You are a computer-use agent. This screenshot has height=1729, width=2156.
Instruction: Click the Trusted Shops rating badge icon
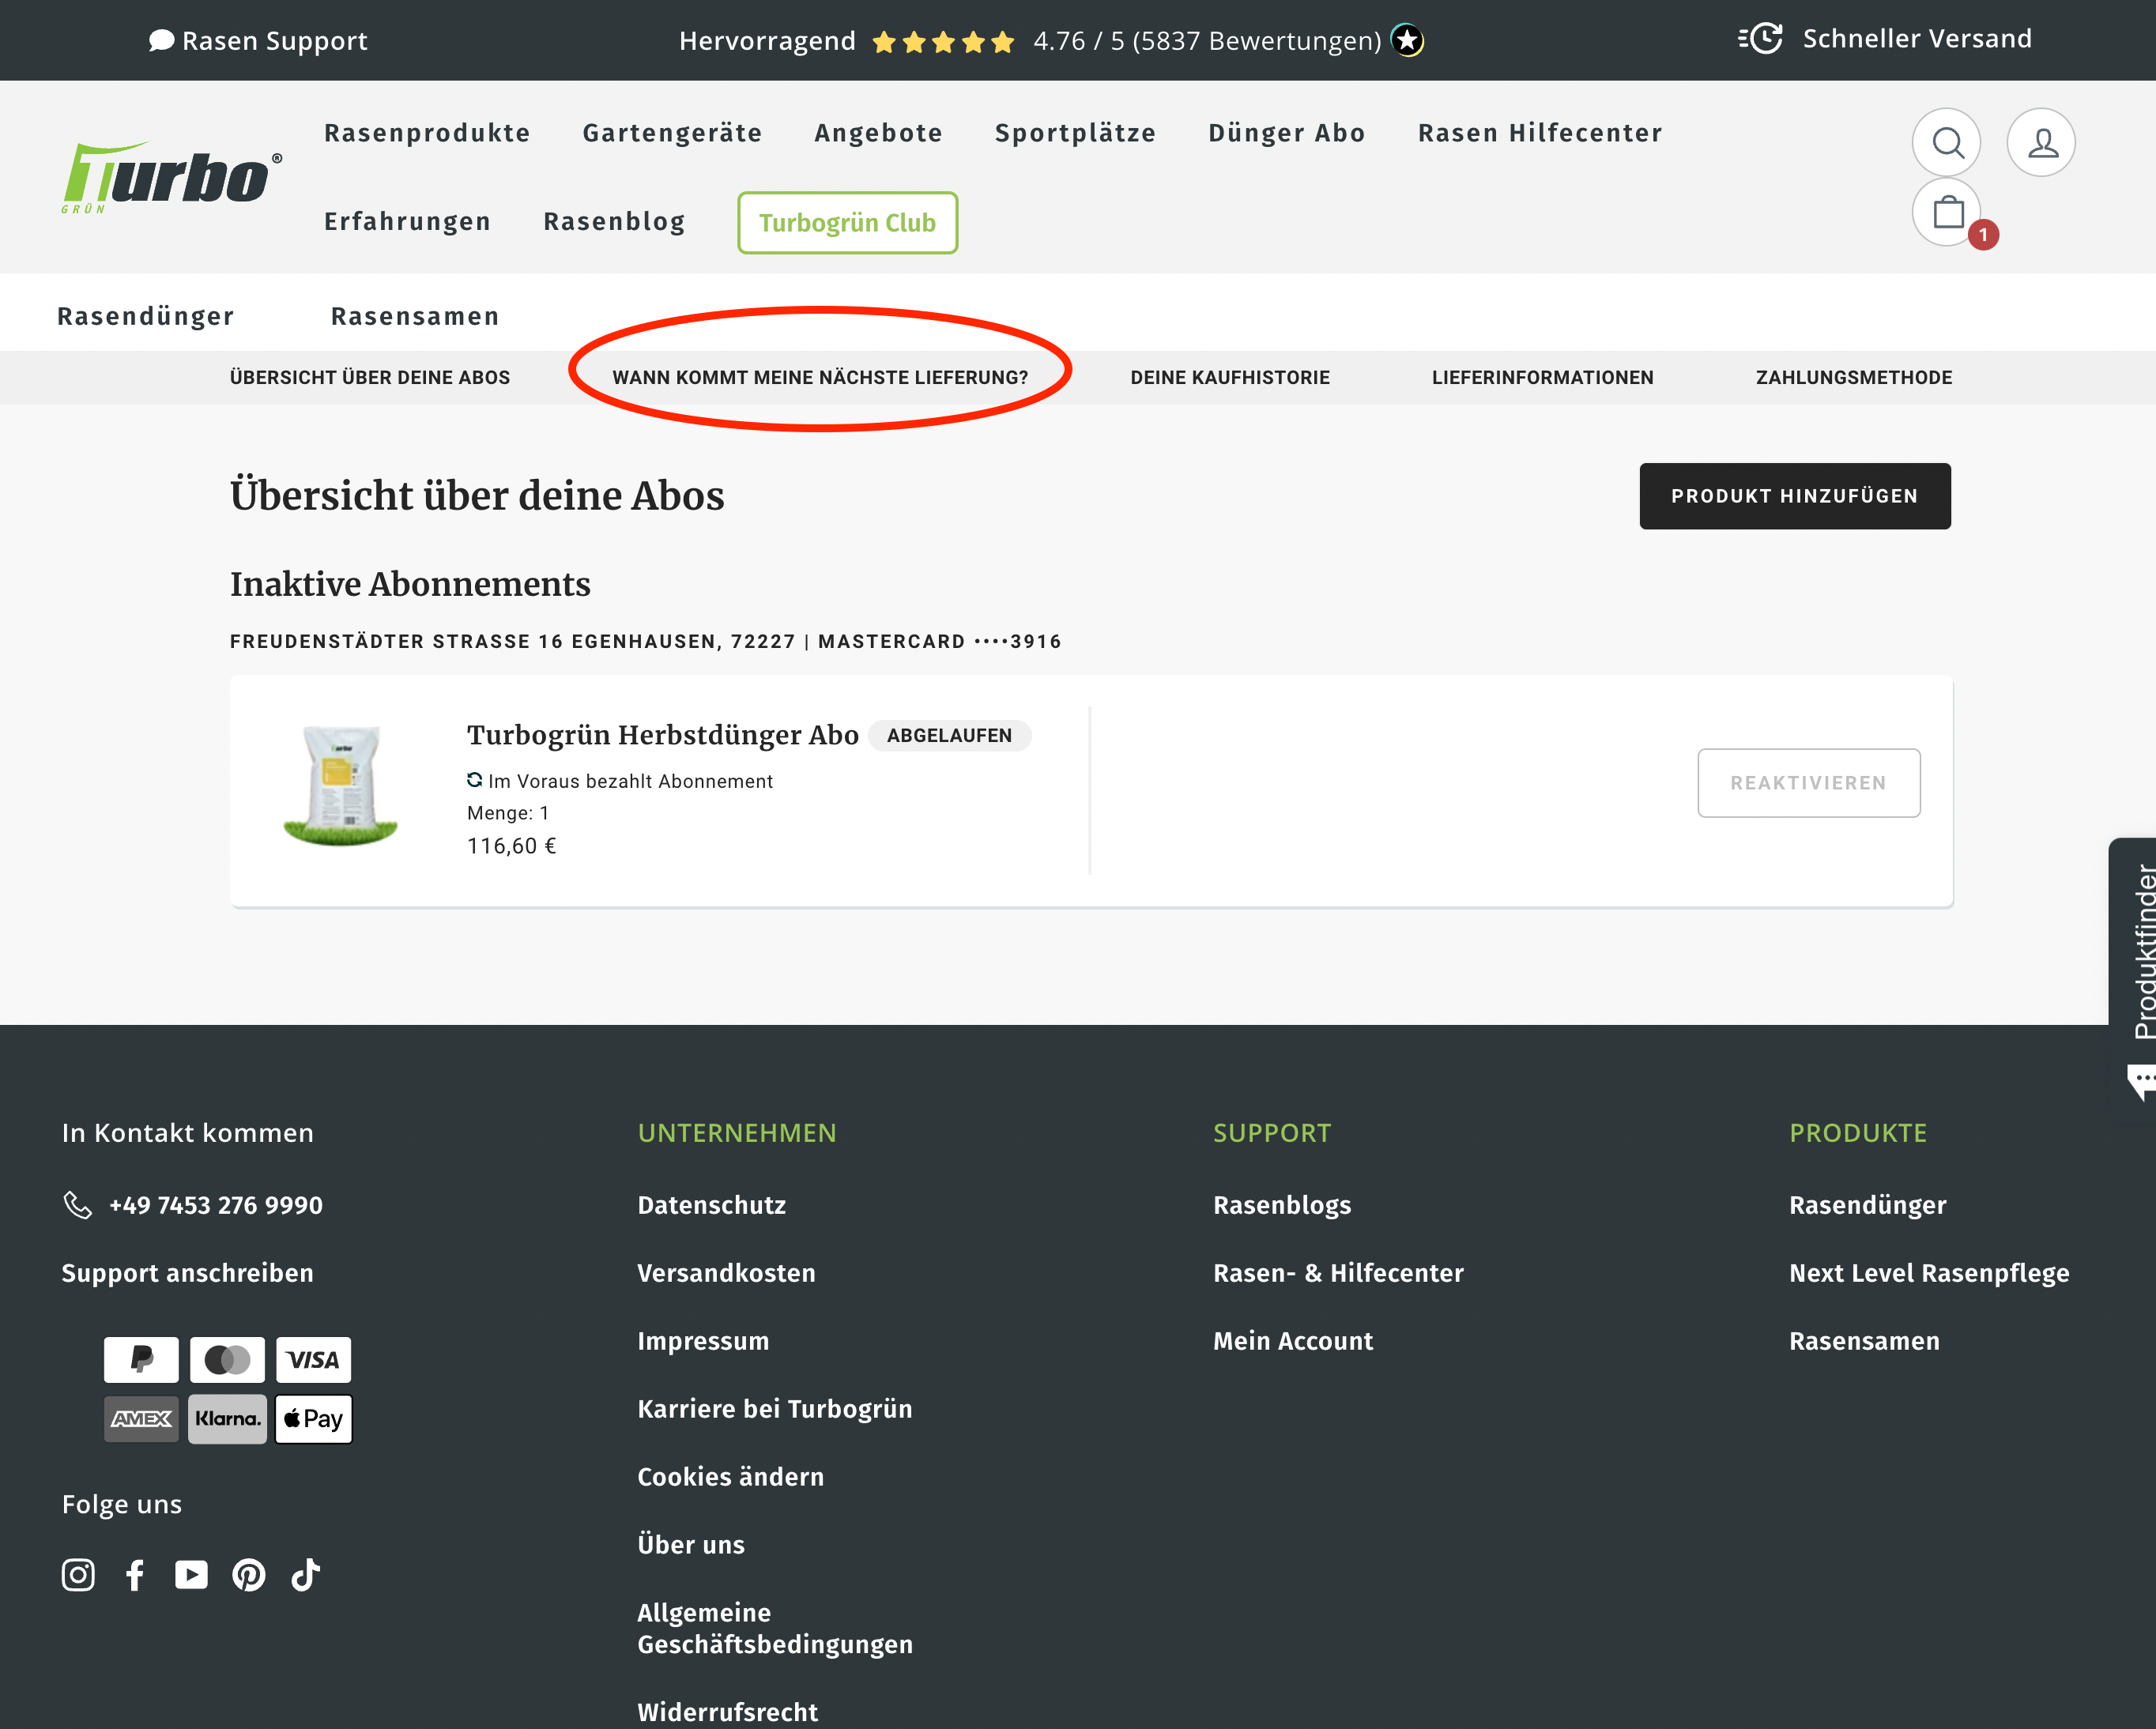pyautogui.click(x=1408, y=40)
